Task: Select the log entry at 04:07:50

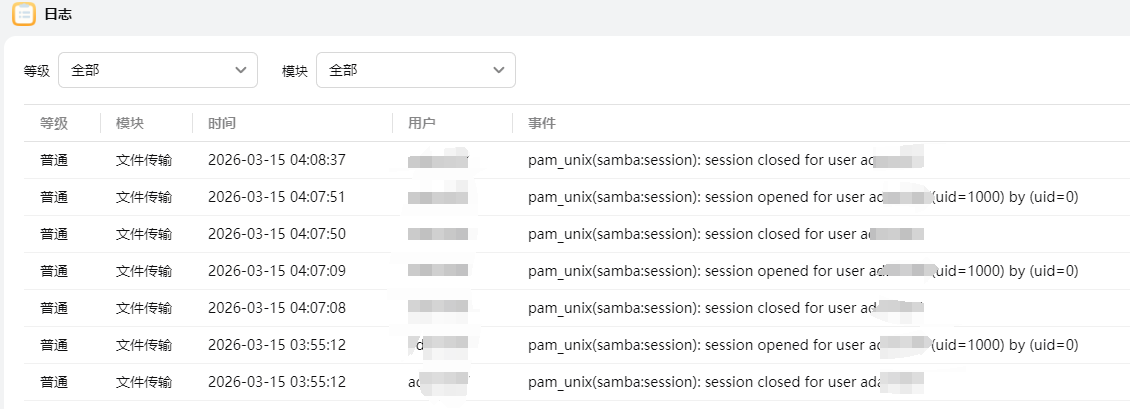Action: coord(276,234)
